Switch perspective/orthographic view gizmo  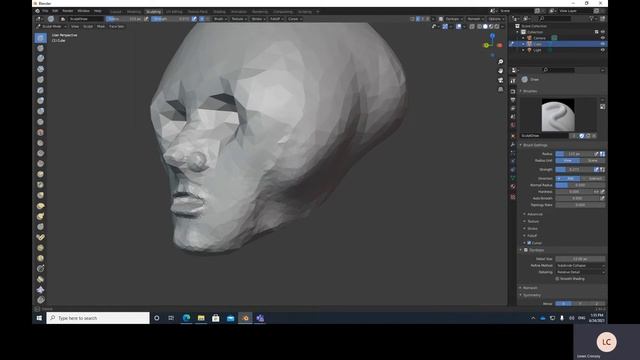(x=500, y=89)
